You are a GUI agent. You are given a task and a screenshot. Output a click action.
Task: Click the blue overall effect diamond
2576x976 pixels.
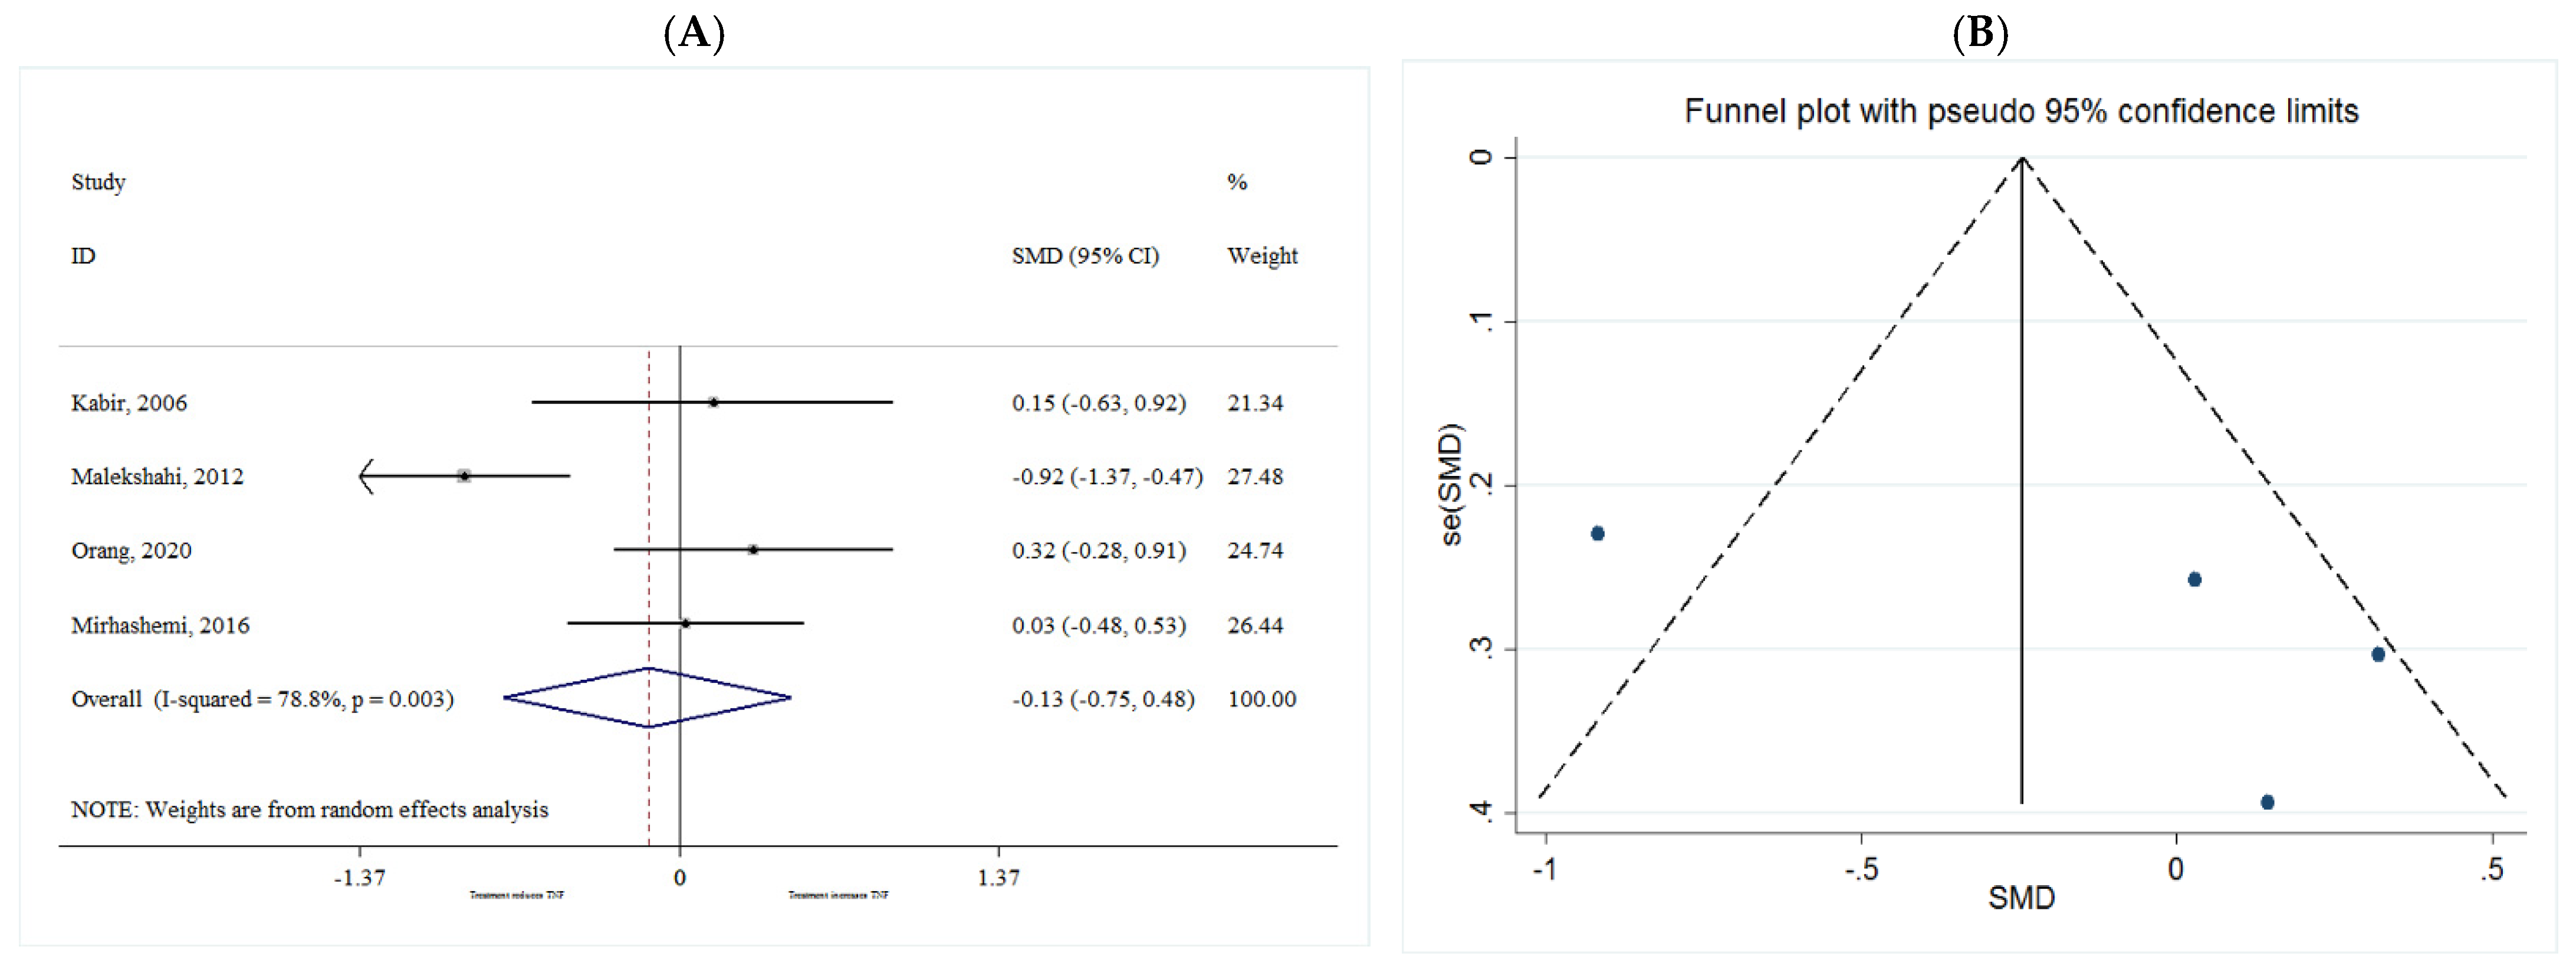(648, 698)
